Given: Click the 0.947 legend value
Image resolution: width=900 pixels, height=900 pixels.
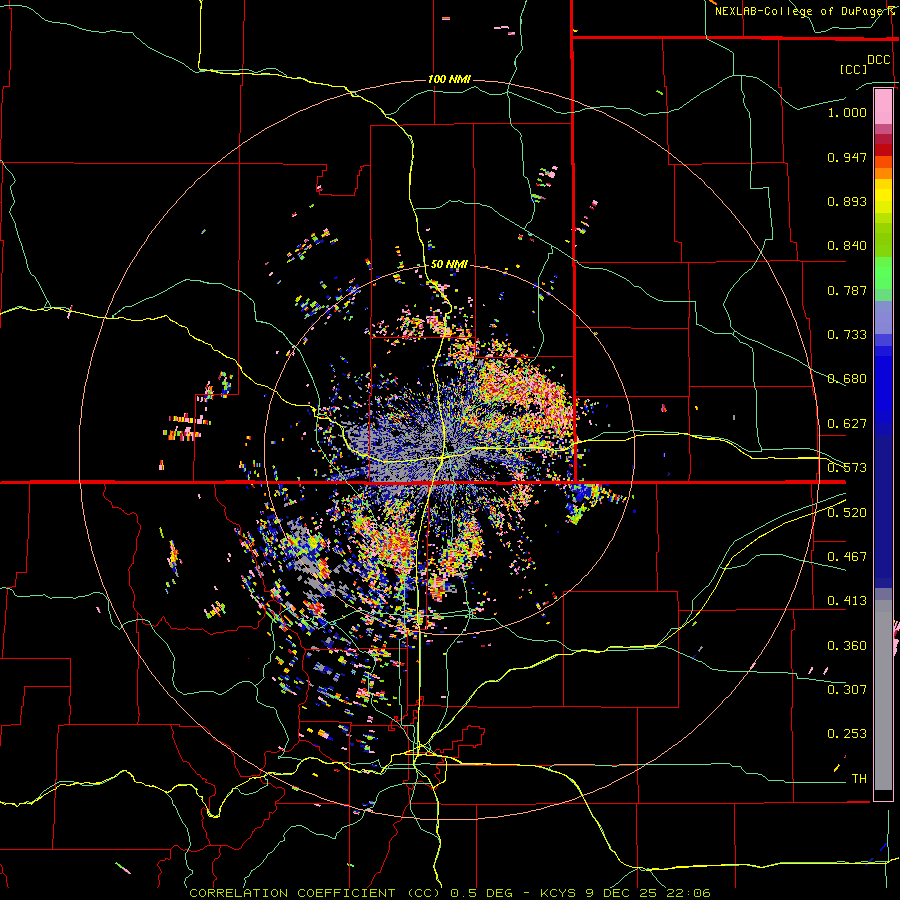Looking at the screenshot, I should [x=847, y=157].
